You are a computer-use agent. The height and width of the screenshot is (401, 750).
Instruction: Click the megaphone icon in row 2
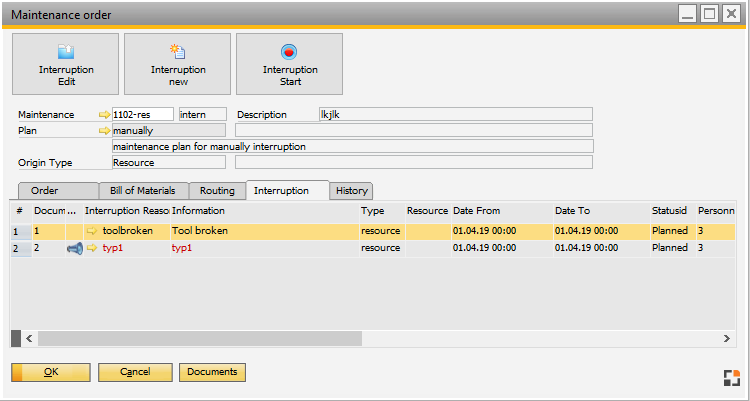coord(74,248)
